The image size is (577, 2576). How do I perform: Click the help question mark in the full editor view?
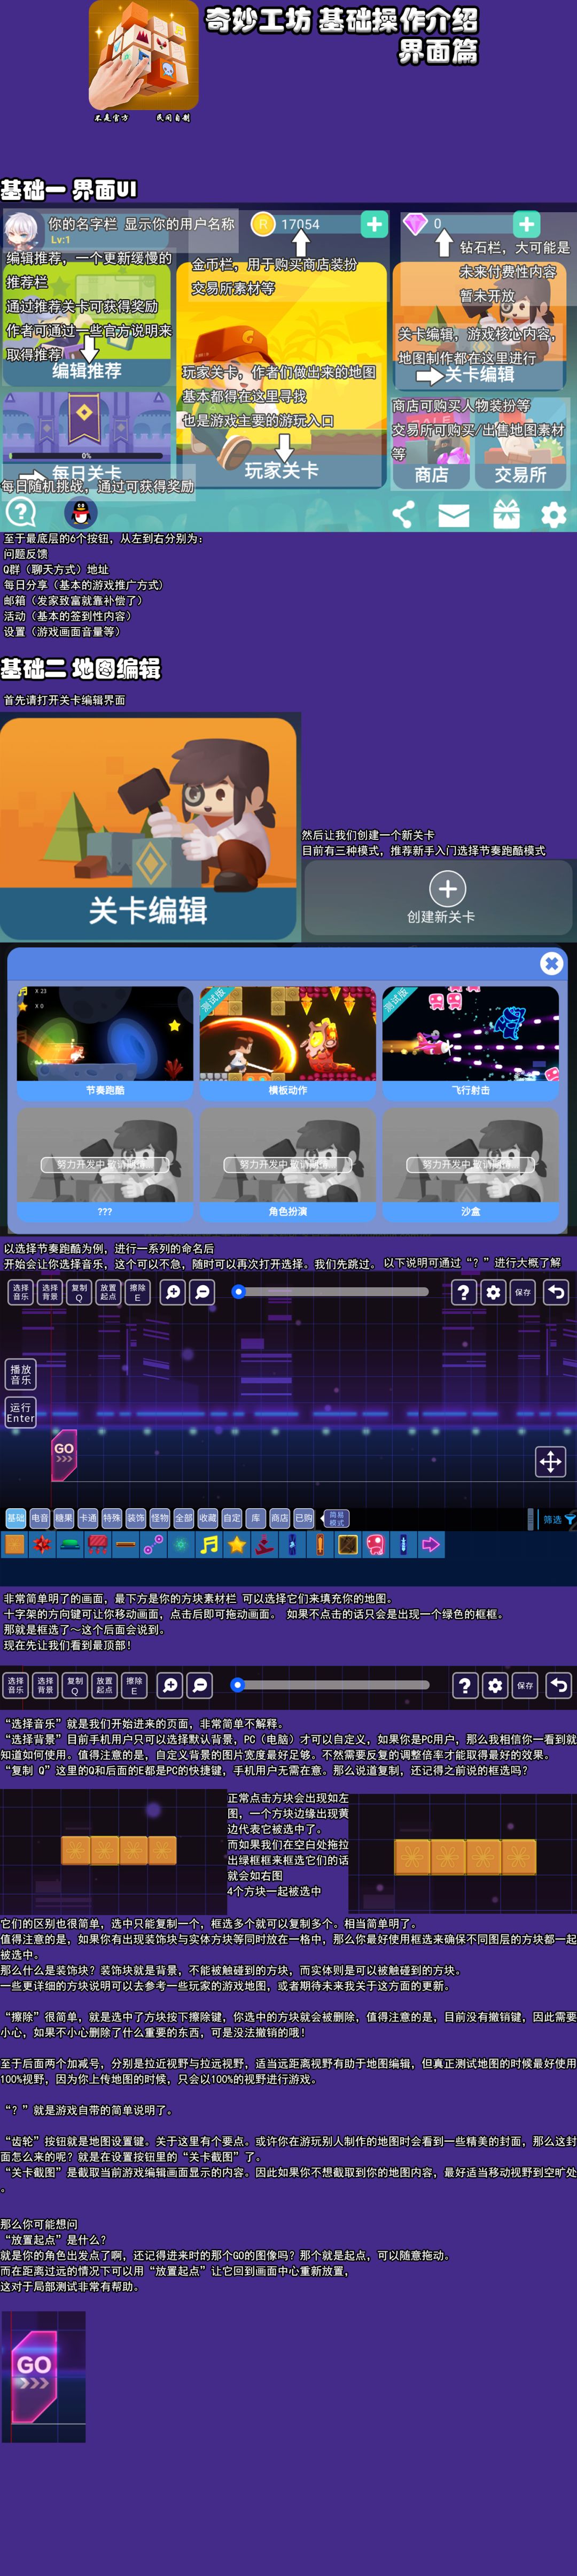[463, 1292]
